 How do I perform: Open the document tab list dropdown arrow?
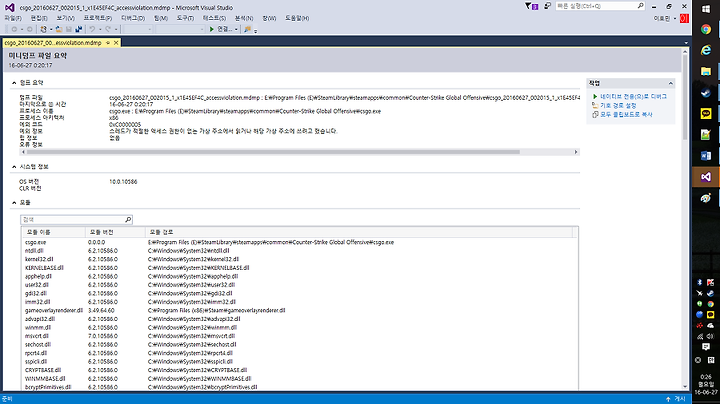click(x=686, y=43)
